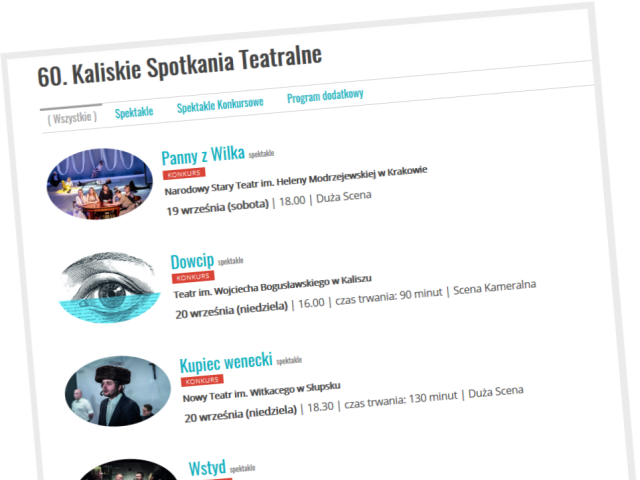Click the Wstyd thumbnail at the bottom

(129, 470)
